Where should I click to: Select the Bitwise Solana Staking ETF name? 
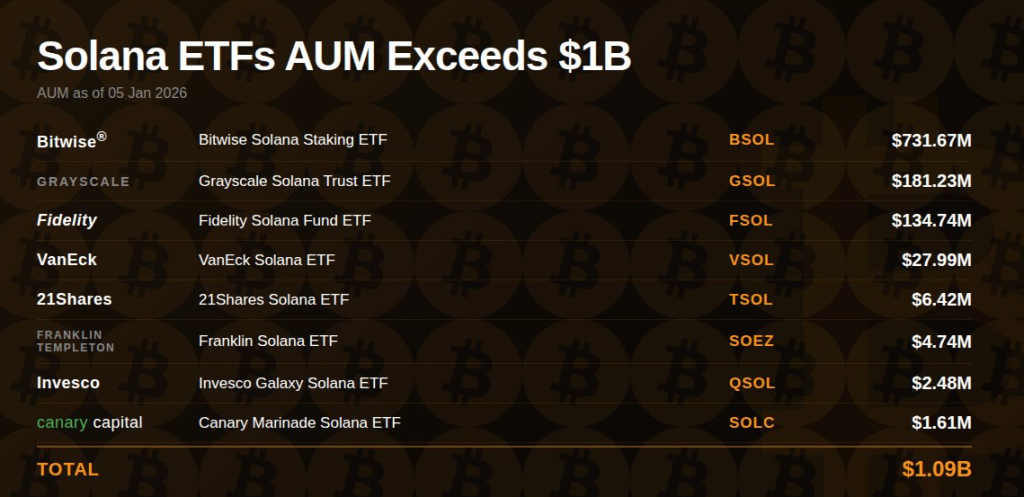pos(293,140)
